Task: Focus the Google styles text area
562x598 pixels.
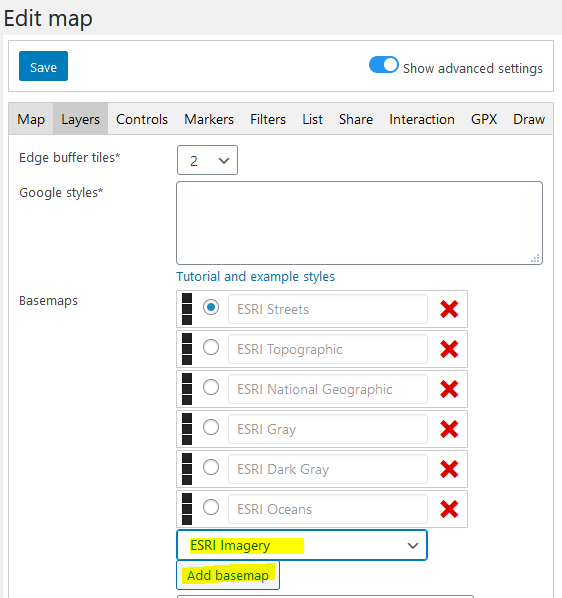Action: 360,223
